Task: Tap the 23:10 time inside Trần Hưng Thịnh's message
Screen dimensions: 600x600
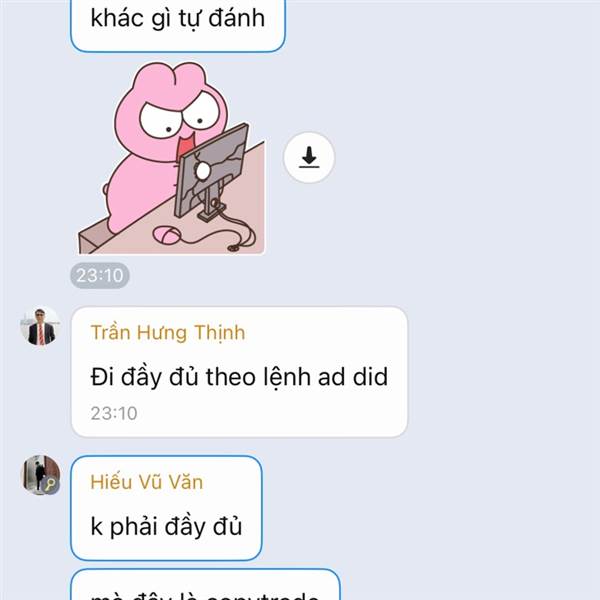Action: 114,413
